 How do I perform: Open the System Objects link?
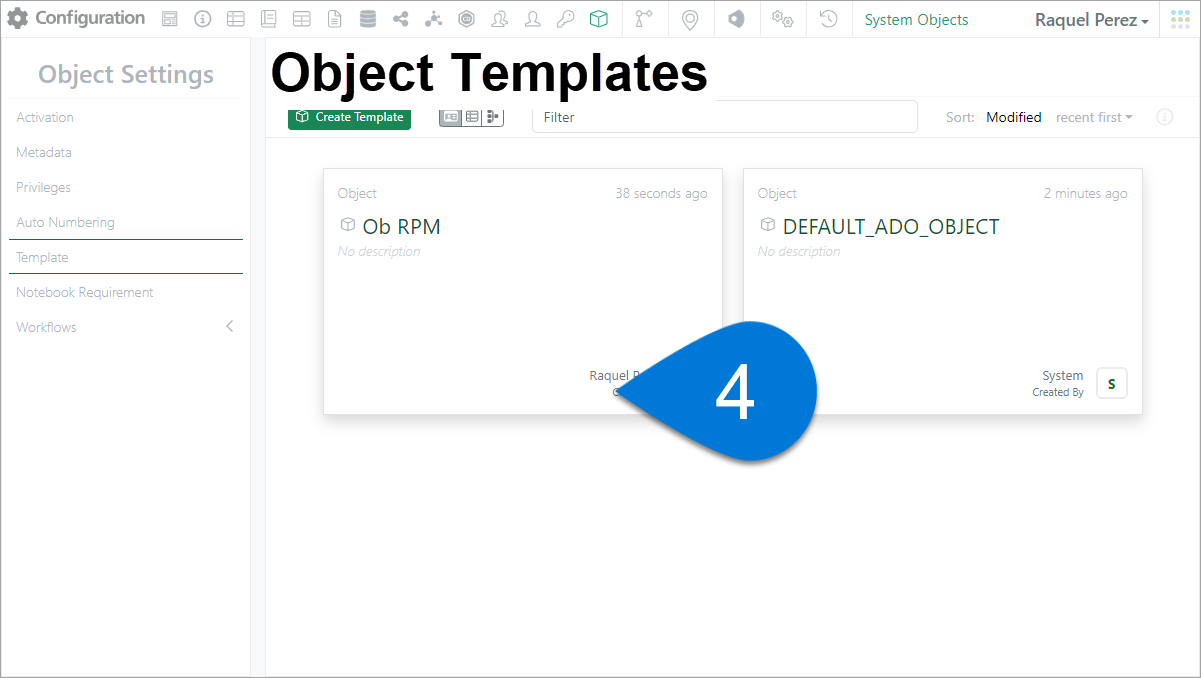(916, 20)
